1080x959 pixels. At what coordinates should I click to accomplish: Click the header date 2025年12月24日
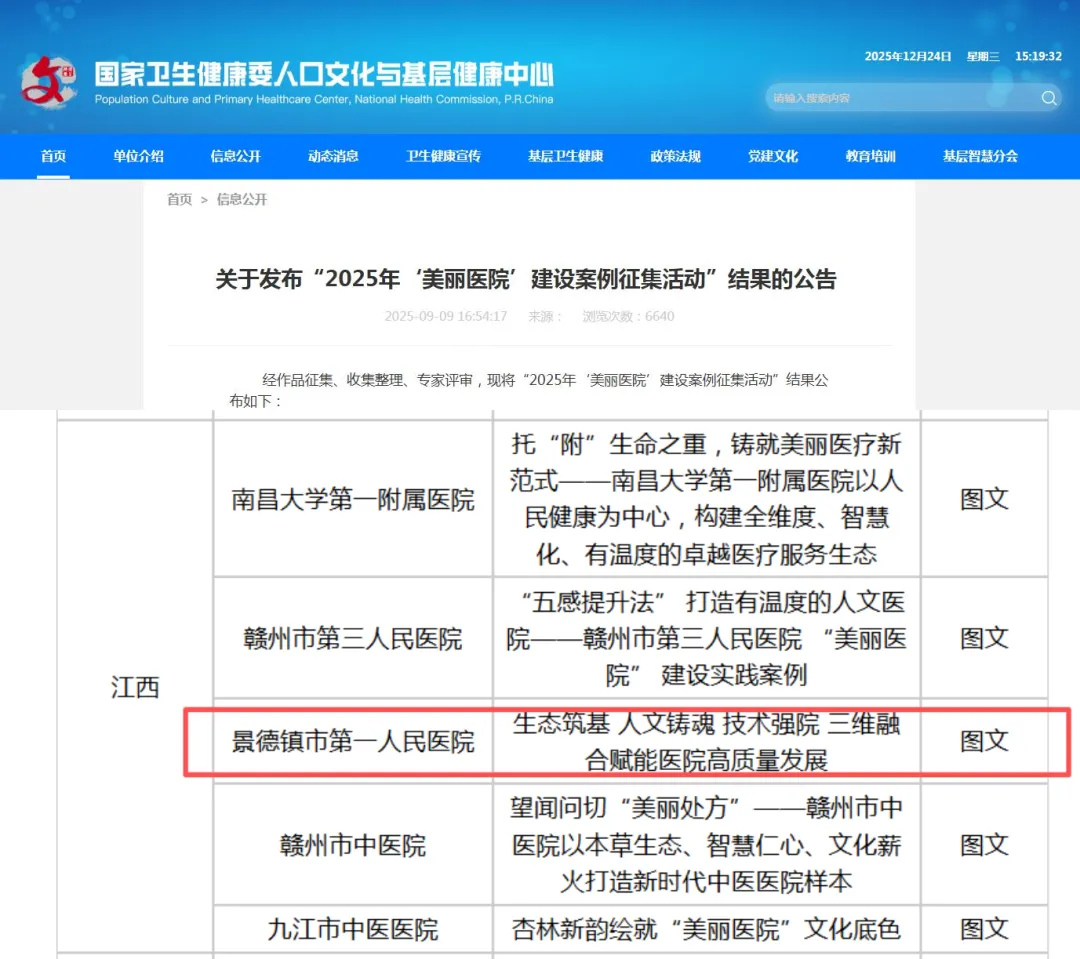(908, 56)
